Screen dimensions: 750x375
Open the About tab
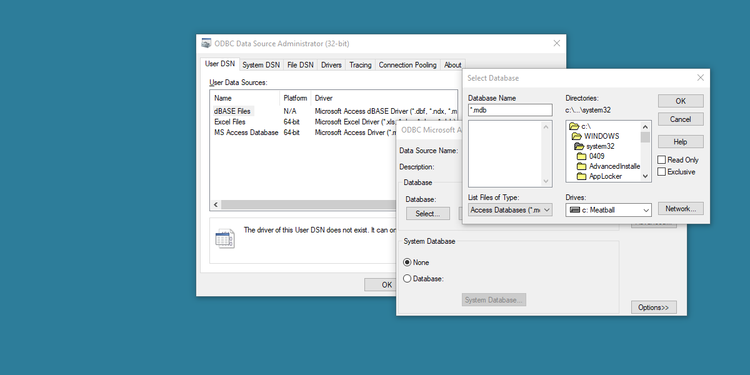(452, 65)
